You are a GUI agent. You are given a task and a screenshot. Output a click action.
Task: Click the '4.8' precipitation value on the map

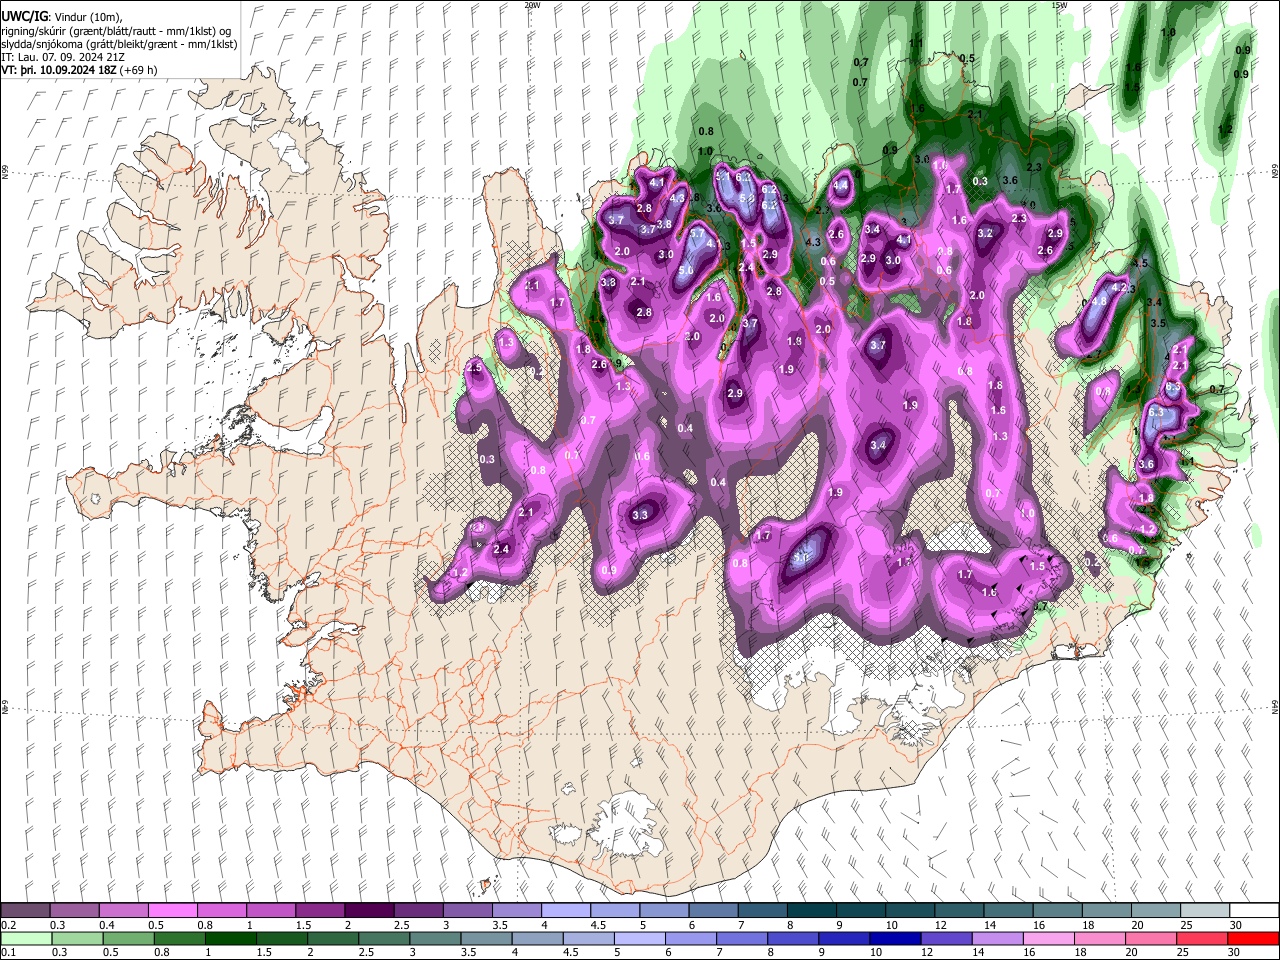[1099, 301]
